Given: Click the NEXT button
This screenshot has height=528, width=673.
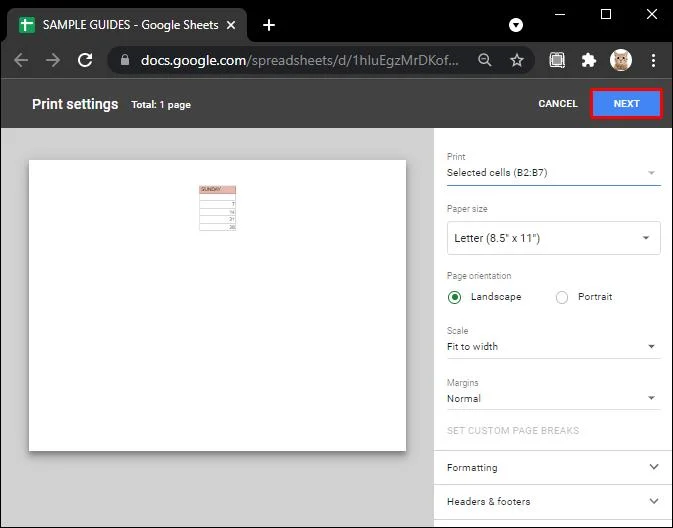Looking at the screenshot, I should 626,103.
